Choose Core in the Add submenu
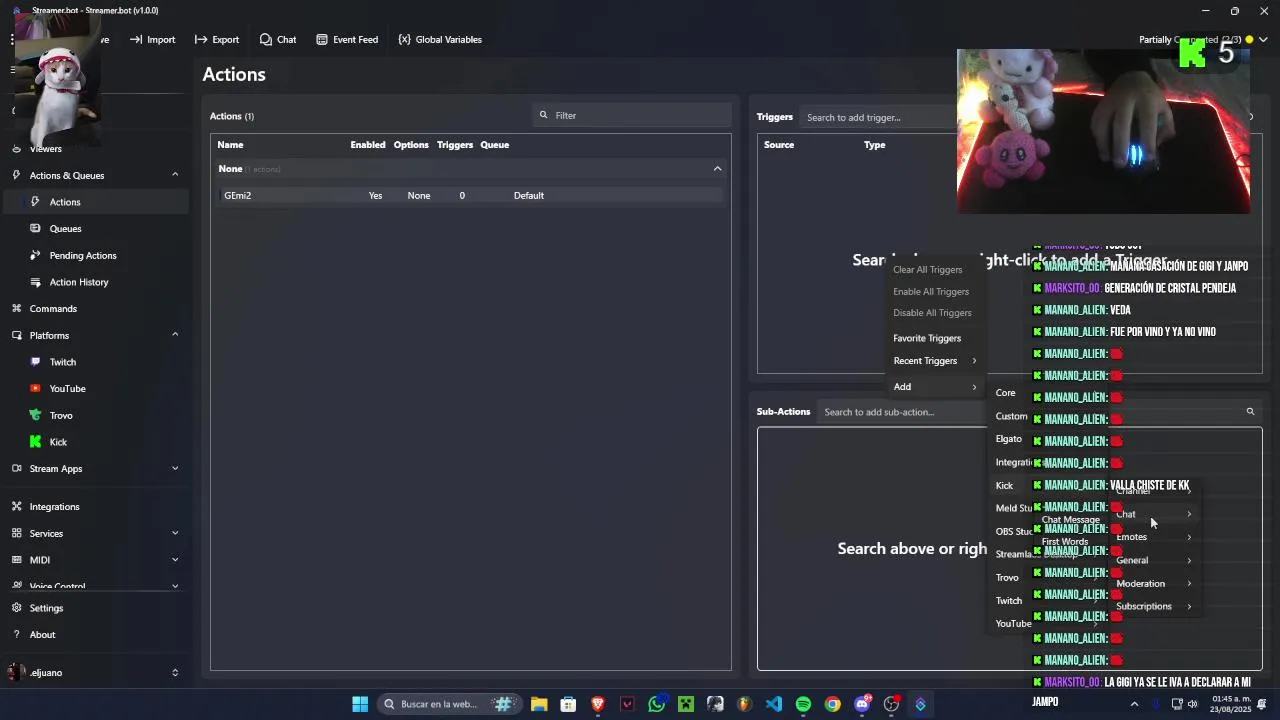This screenshot has height=720, width=1280. tap(1005, 393)
